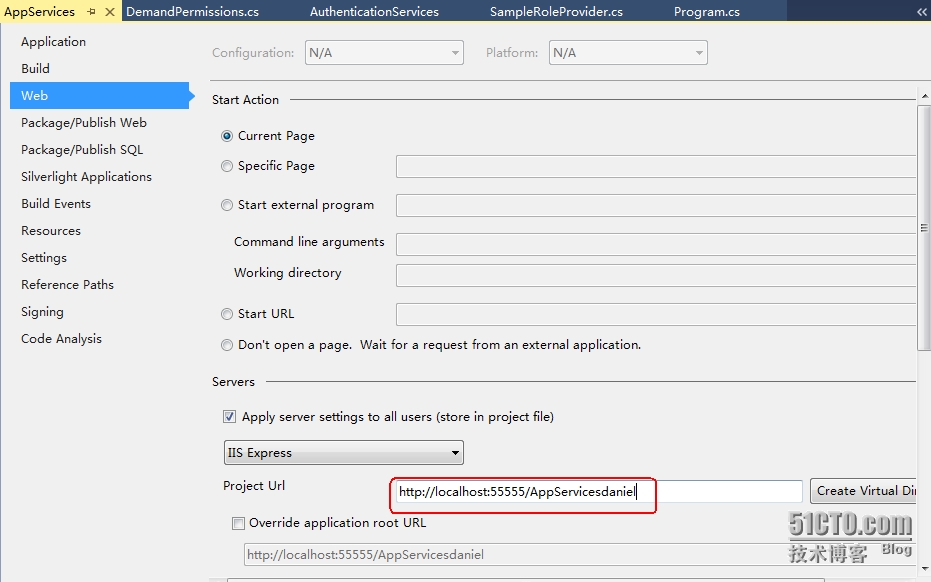Open the Application settings page

53,42
